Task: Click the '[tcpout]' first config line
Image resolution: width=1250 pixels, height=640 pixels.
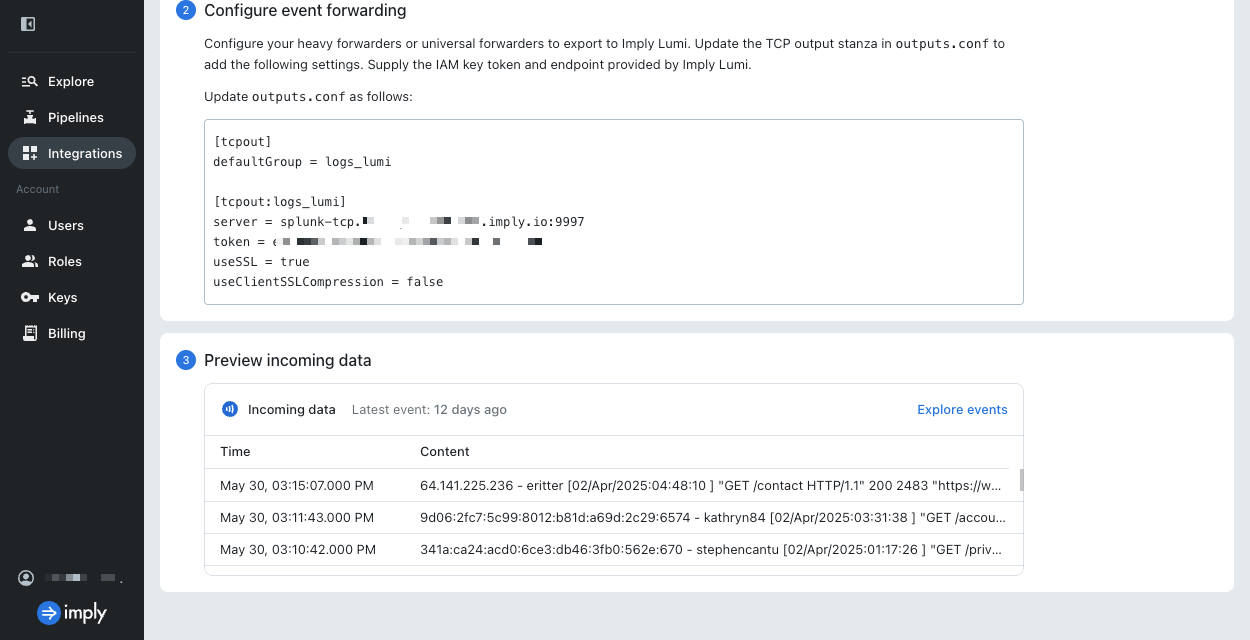Action: tap(242, 141)
